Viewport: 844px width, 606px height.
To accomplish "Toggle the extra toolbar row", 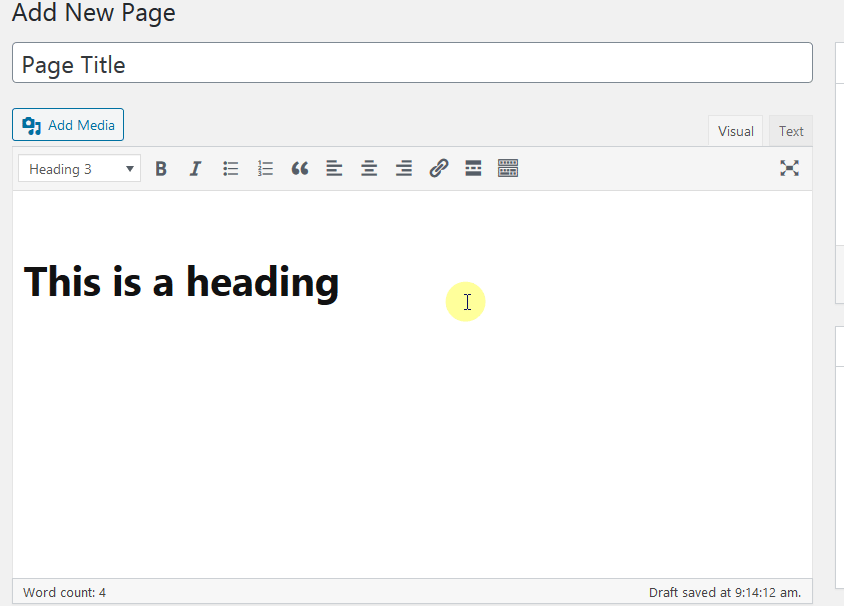I will point(507,168).
